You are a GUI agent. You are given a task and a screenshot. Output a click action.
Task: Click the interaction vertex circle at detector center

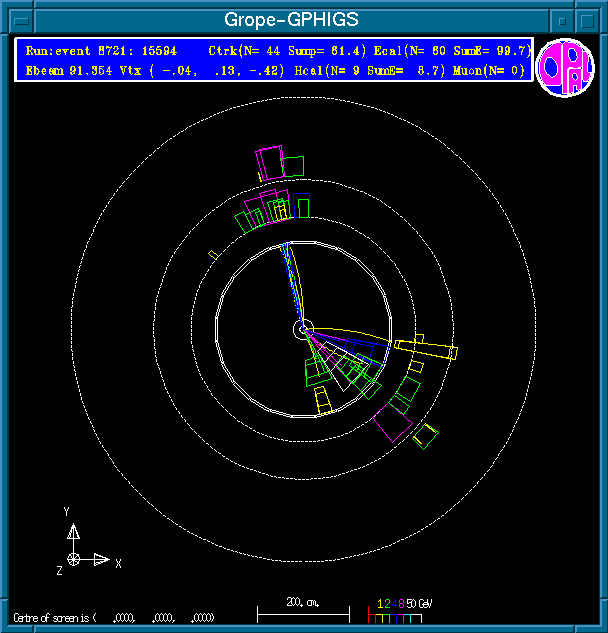304,329
